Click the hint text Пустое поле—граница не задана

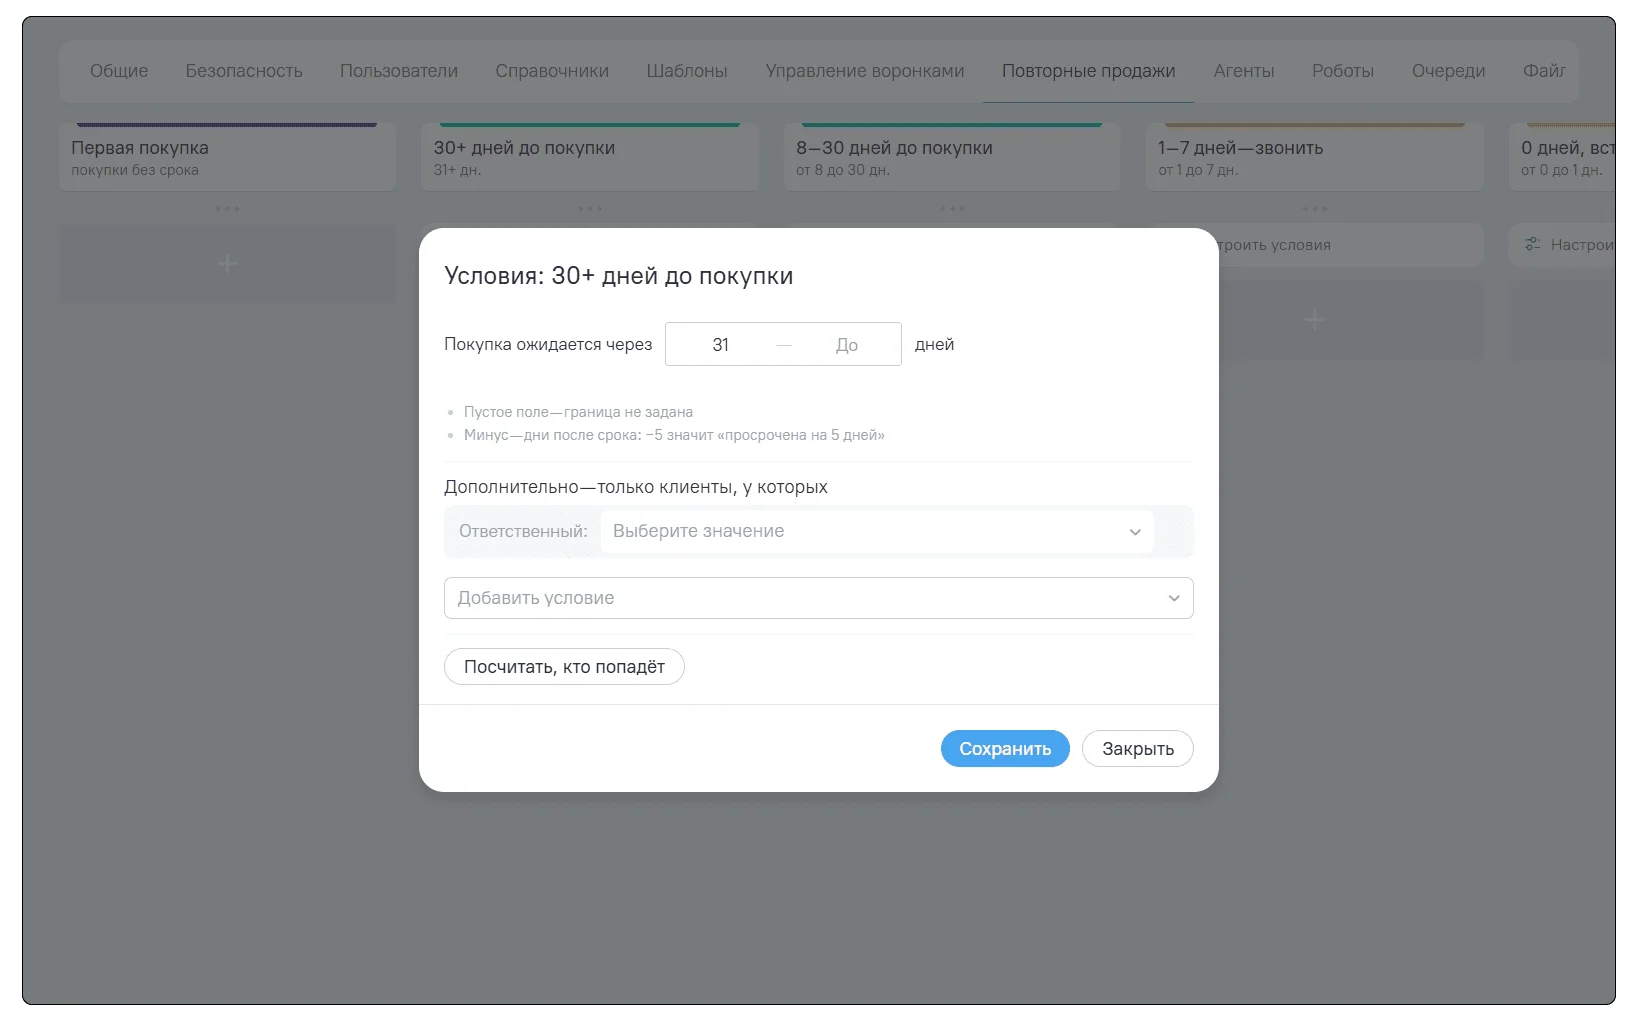coord(578,412)
